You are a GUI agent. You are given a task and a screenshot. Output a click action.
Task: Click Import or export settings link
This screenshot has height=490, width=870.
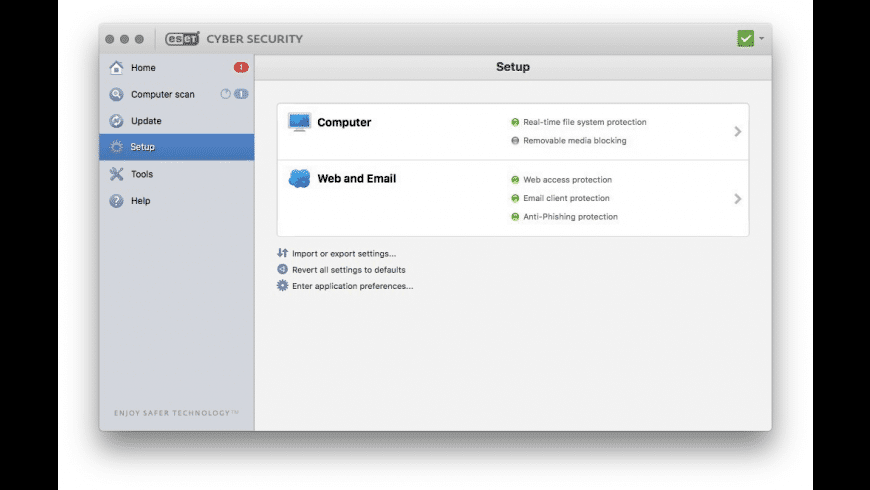(x=344, y=254)
